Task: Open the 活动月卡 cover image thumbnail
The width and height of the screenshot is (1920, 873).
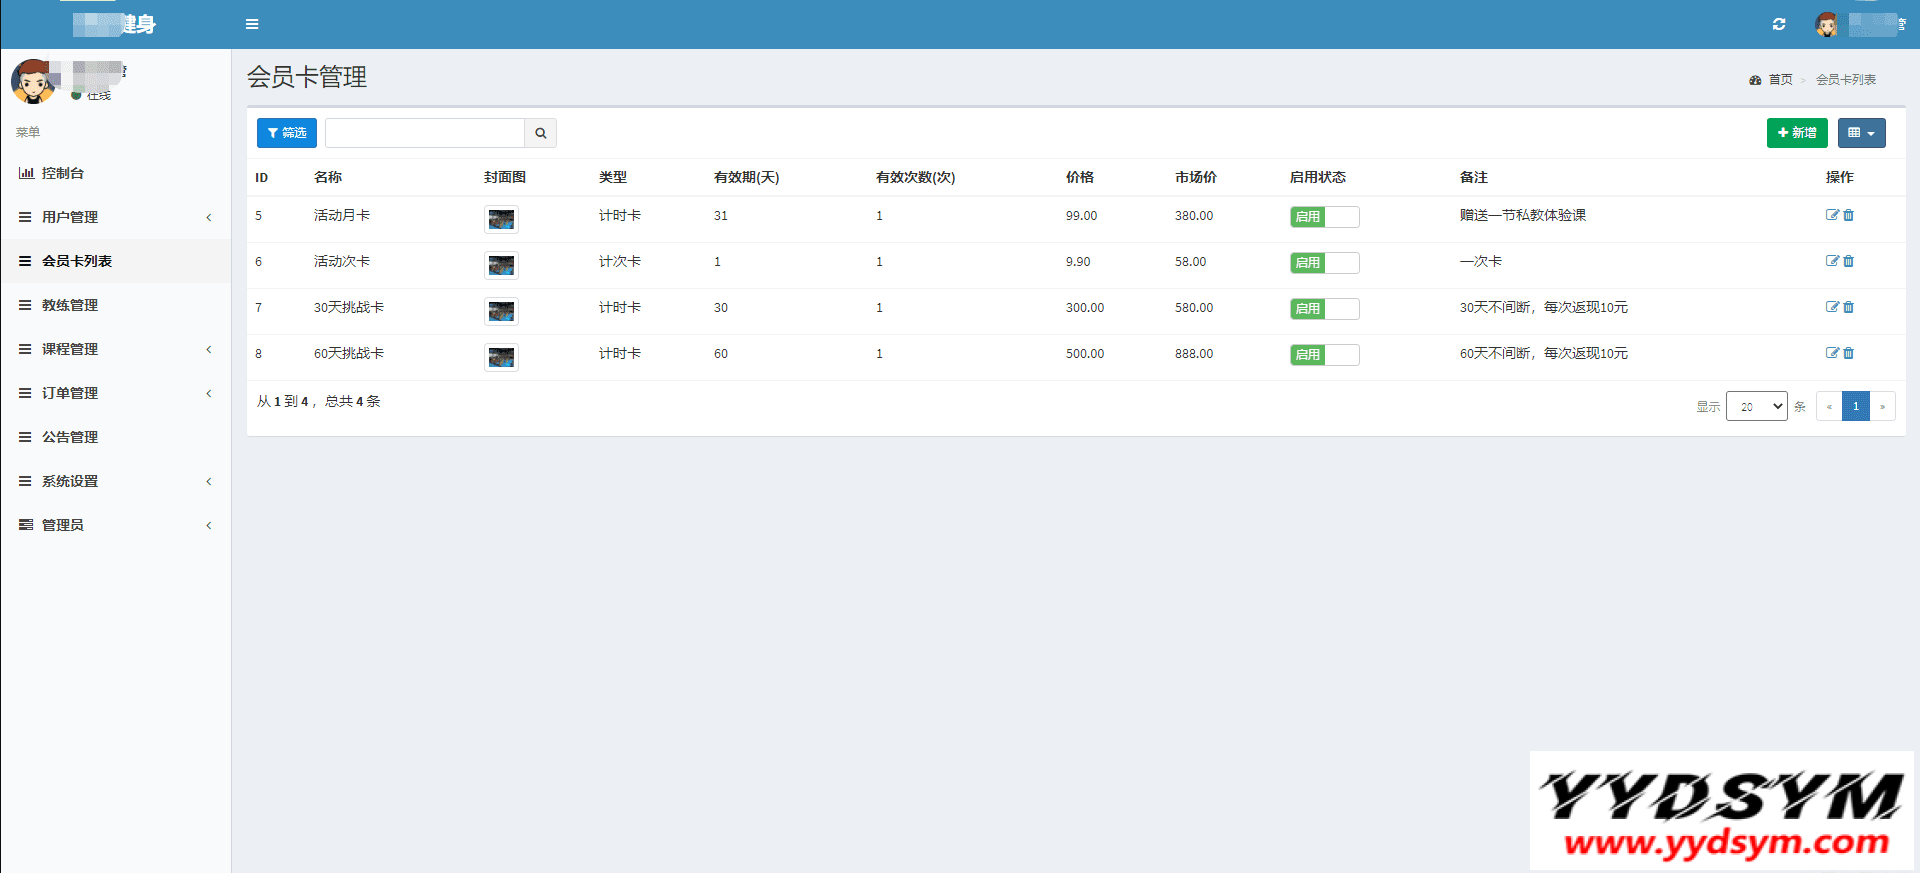Action: coord(501,219)
